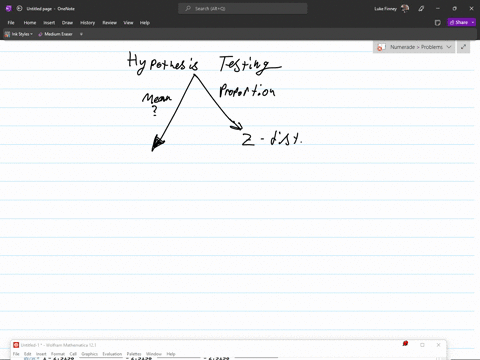Select the Medium Eraser tool
Image resolution: width=480 pixels, height=360 pixels.
[55, 34]
